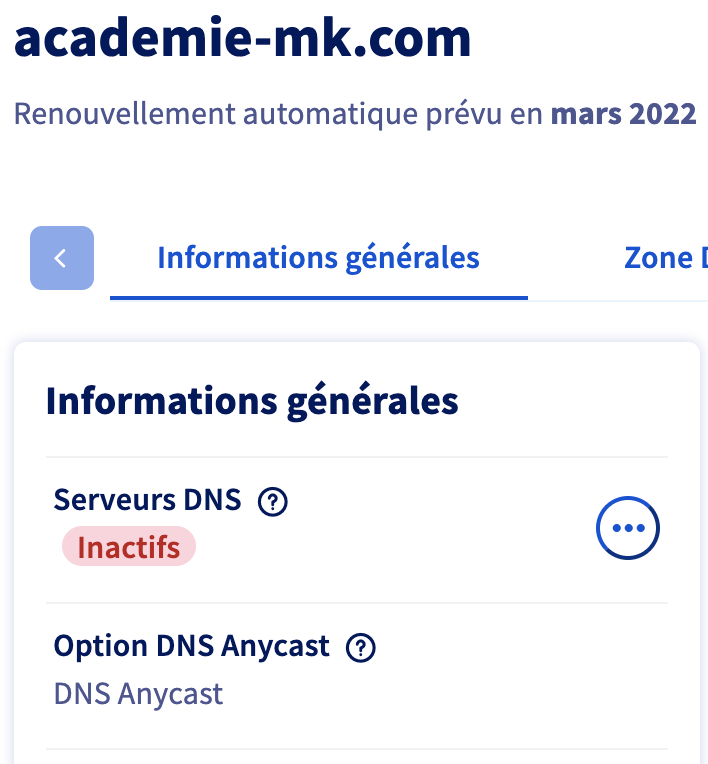Click the help icon beside Serveurs DNS

click(272, 502)
